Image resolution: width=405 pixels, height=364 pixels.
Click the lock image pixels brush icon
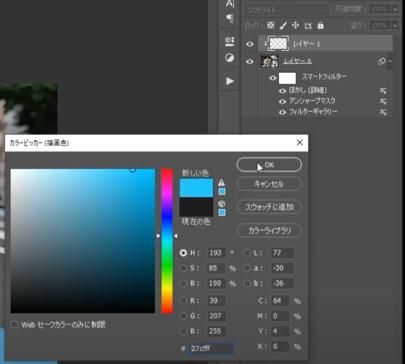283,25
